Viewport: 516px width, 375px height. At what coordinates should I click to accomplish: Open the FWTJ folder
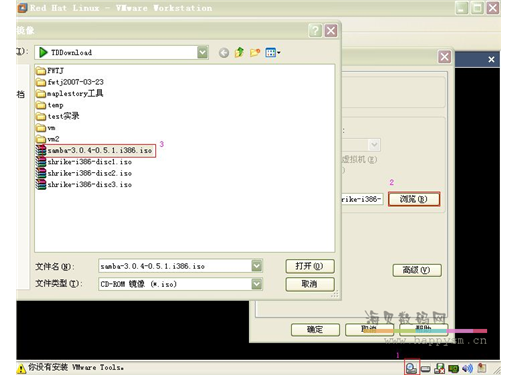(50, 71)
